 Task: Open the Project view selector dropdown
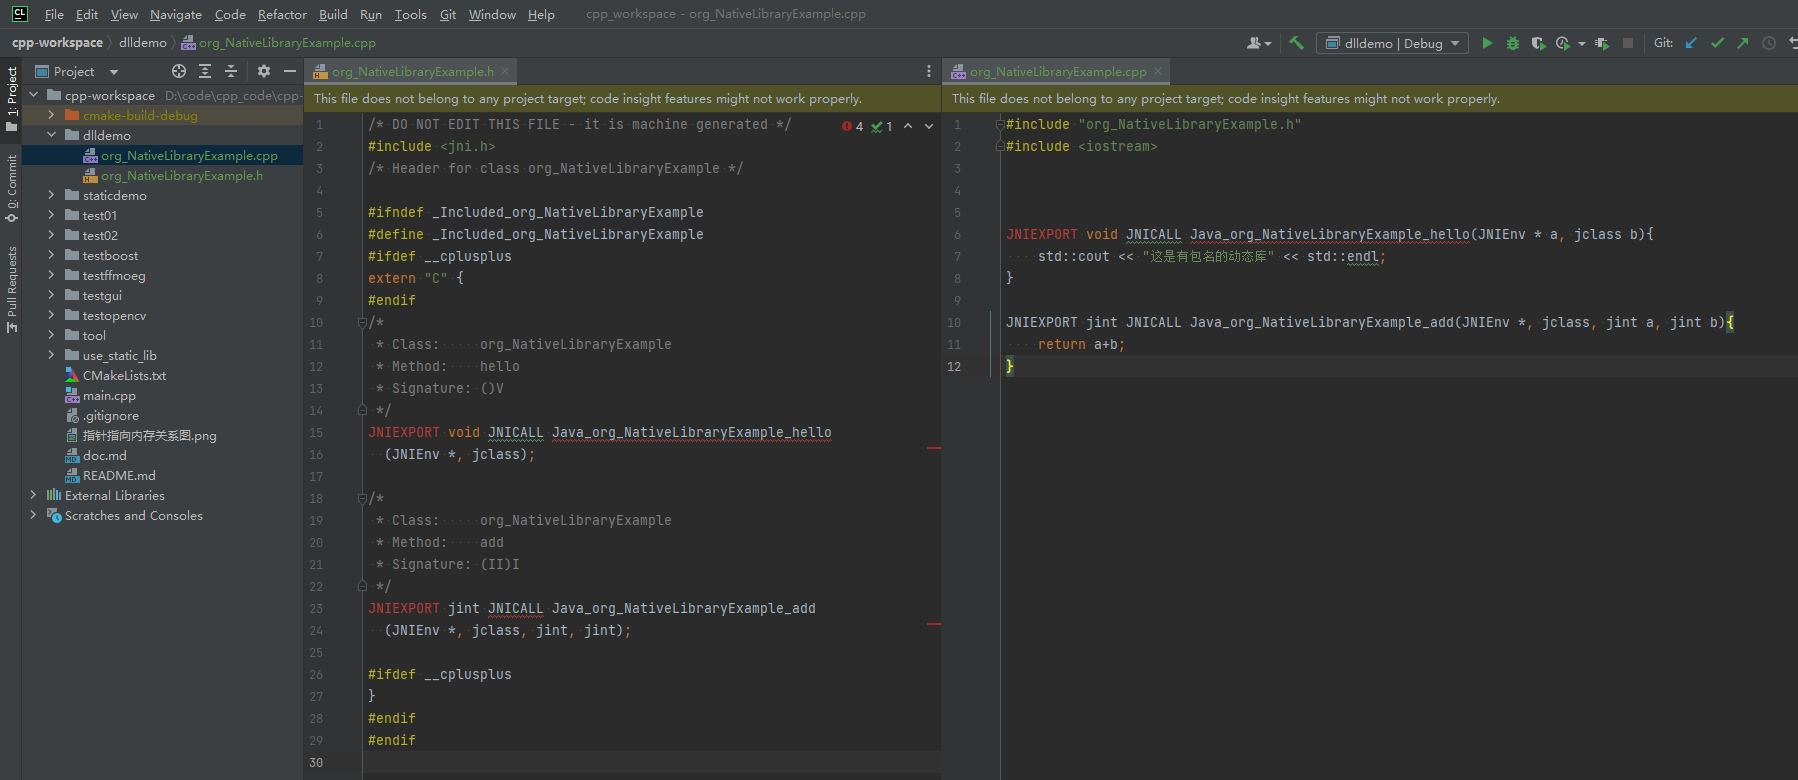pyautogui.click(x=78, y=72)
